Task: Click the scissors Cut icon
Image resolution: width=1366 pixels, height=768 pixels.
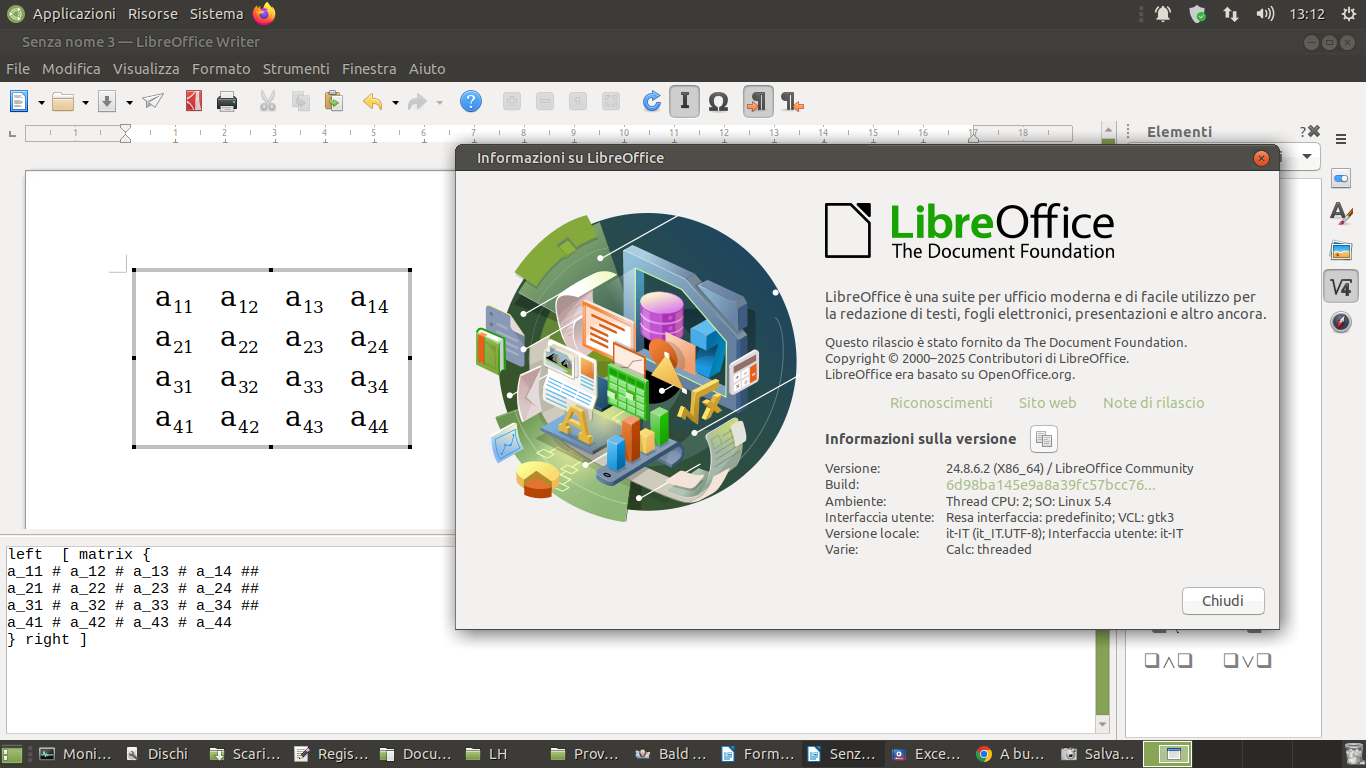Action: (267, 101)
